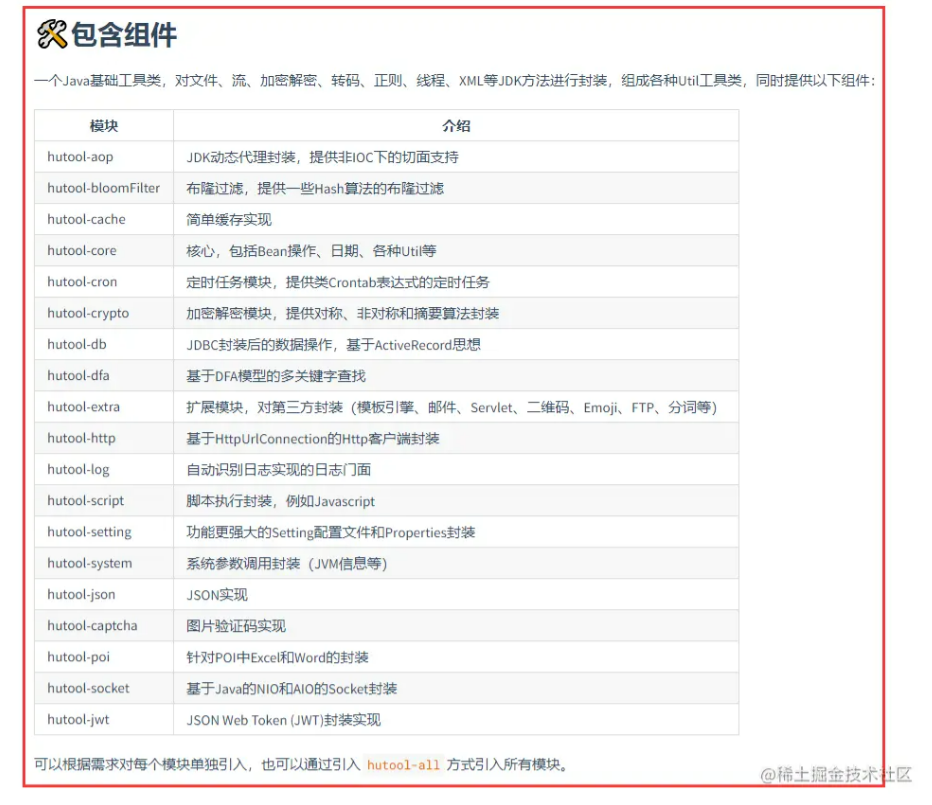Image resolution: width=932 pixels, height=805 pixels.
Task: Select the hutool-aop module name
Action: pos(80,157)
